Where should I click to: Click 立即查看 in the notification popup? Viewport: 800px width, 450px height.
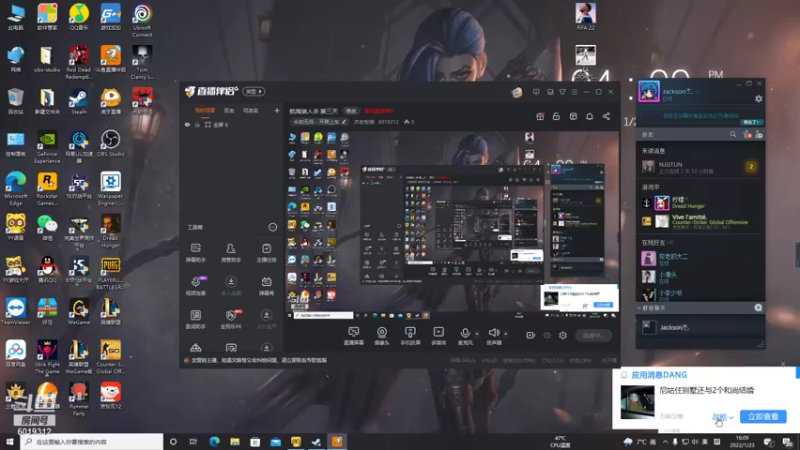coord(763,417)
